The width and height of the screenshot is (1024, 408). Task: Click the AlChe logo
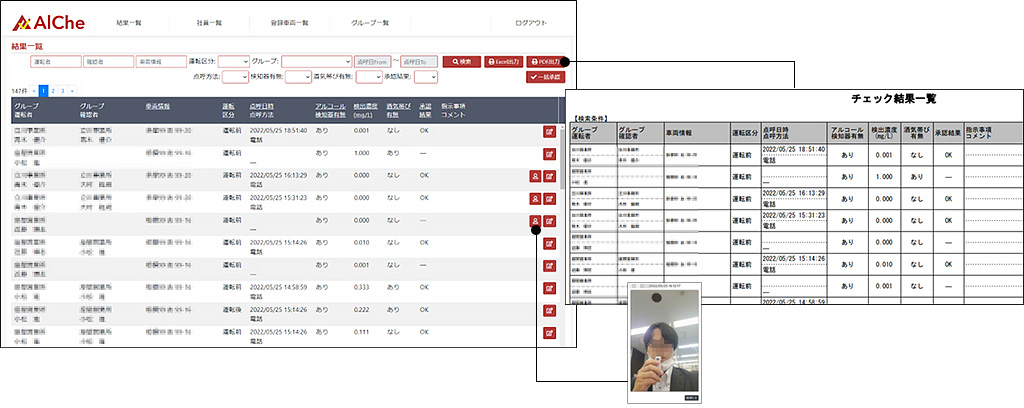tap(50, 21)
